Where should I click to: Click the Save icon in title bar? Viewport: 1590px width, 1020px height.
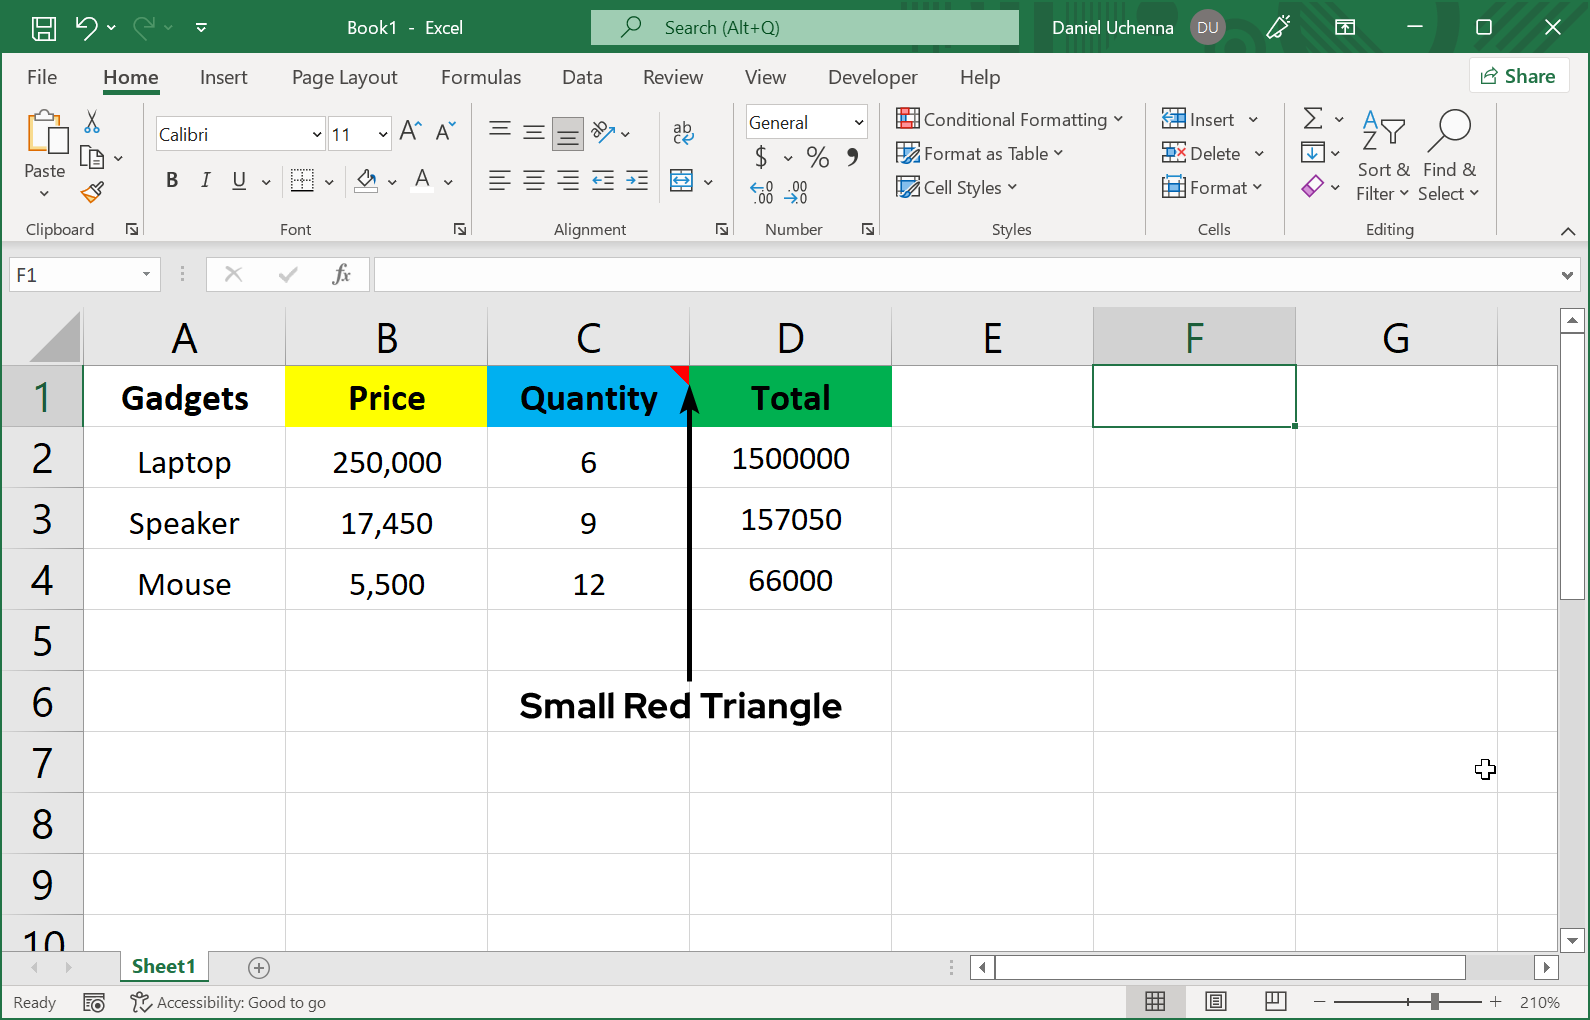pos(44,28)
